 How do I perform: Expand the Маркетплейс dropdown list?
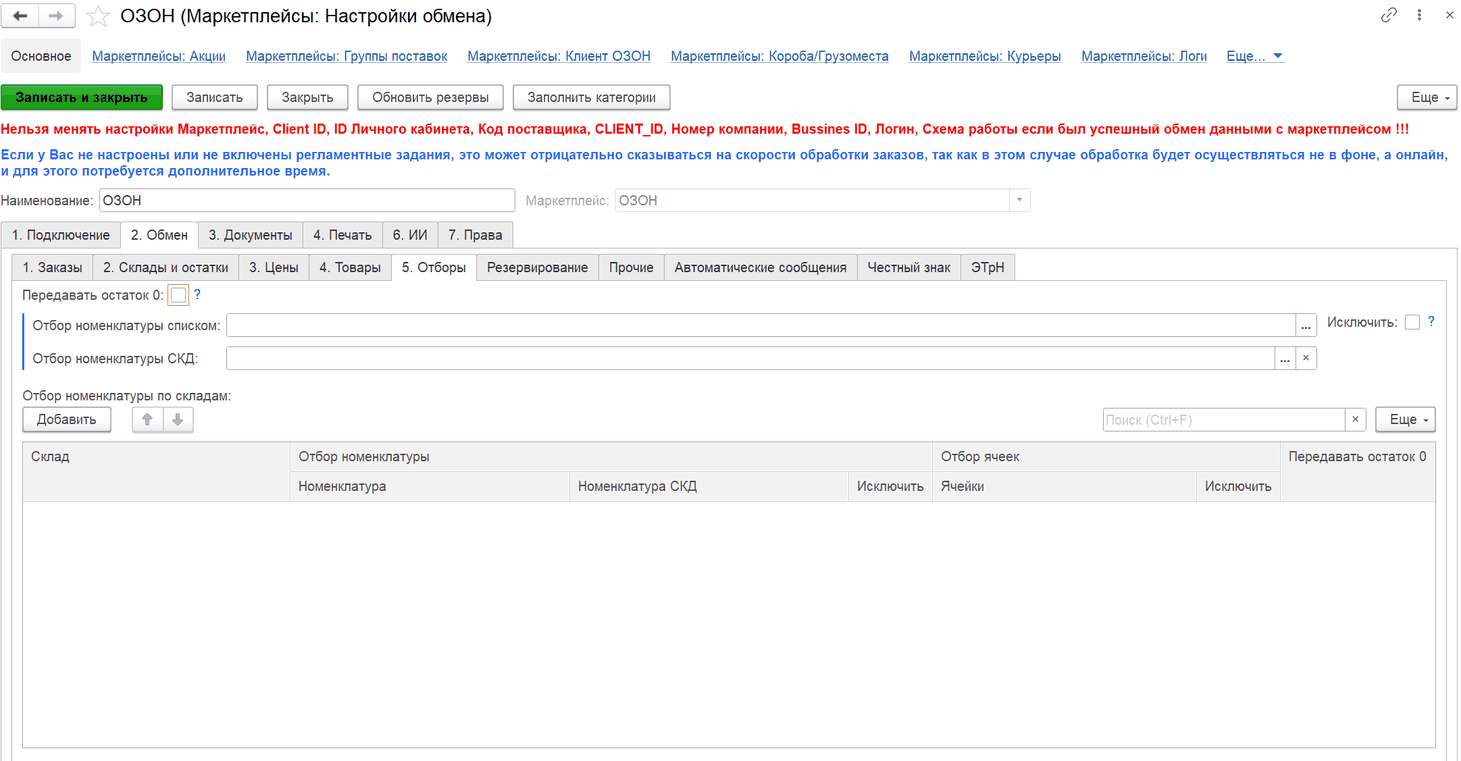[x=1019, y=200]
